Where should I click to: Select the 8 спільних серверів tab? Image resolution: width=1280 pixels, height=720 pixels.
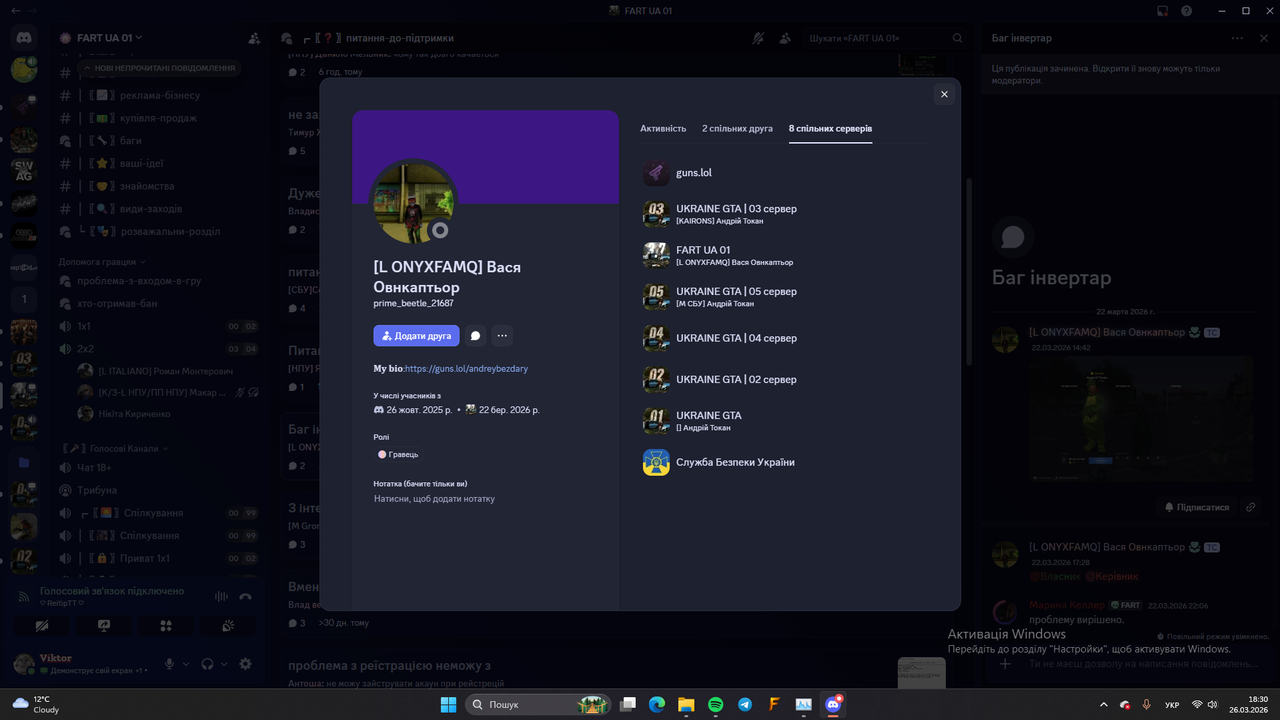coord(830,129)
